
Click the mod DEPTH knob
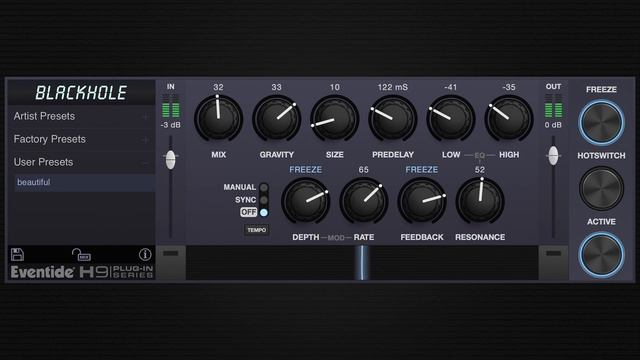[x=306, y=201]
